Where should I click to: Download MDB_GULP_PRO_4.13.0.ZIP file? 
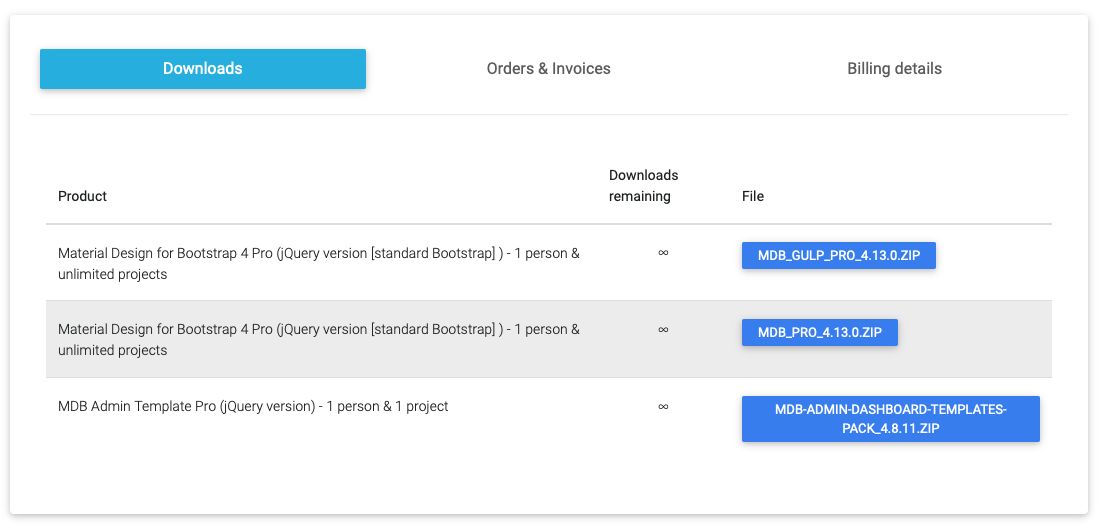coord(839,256)
